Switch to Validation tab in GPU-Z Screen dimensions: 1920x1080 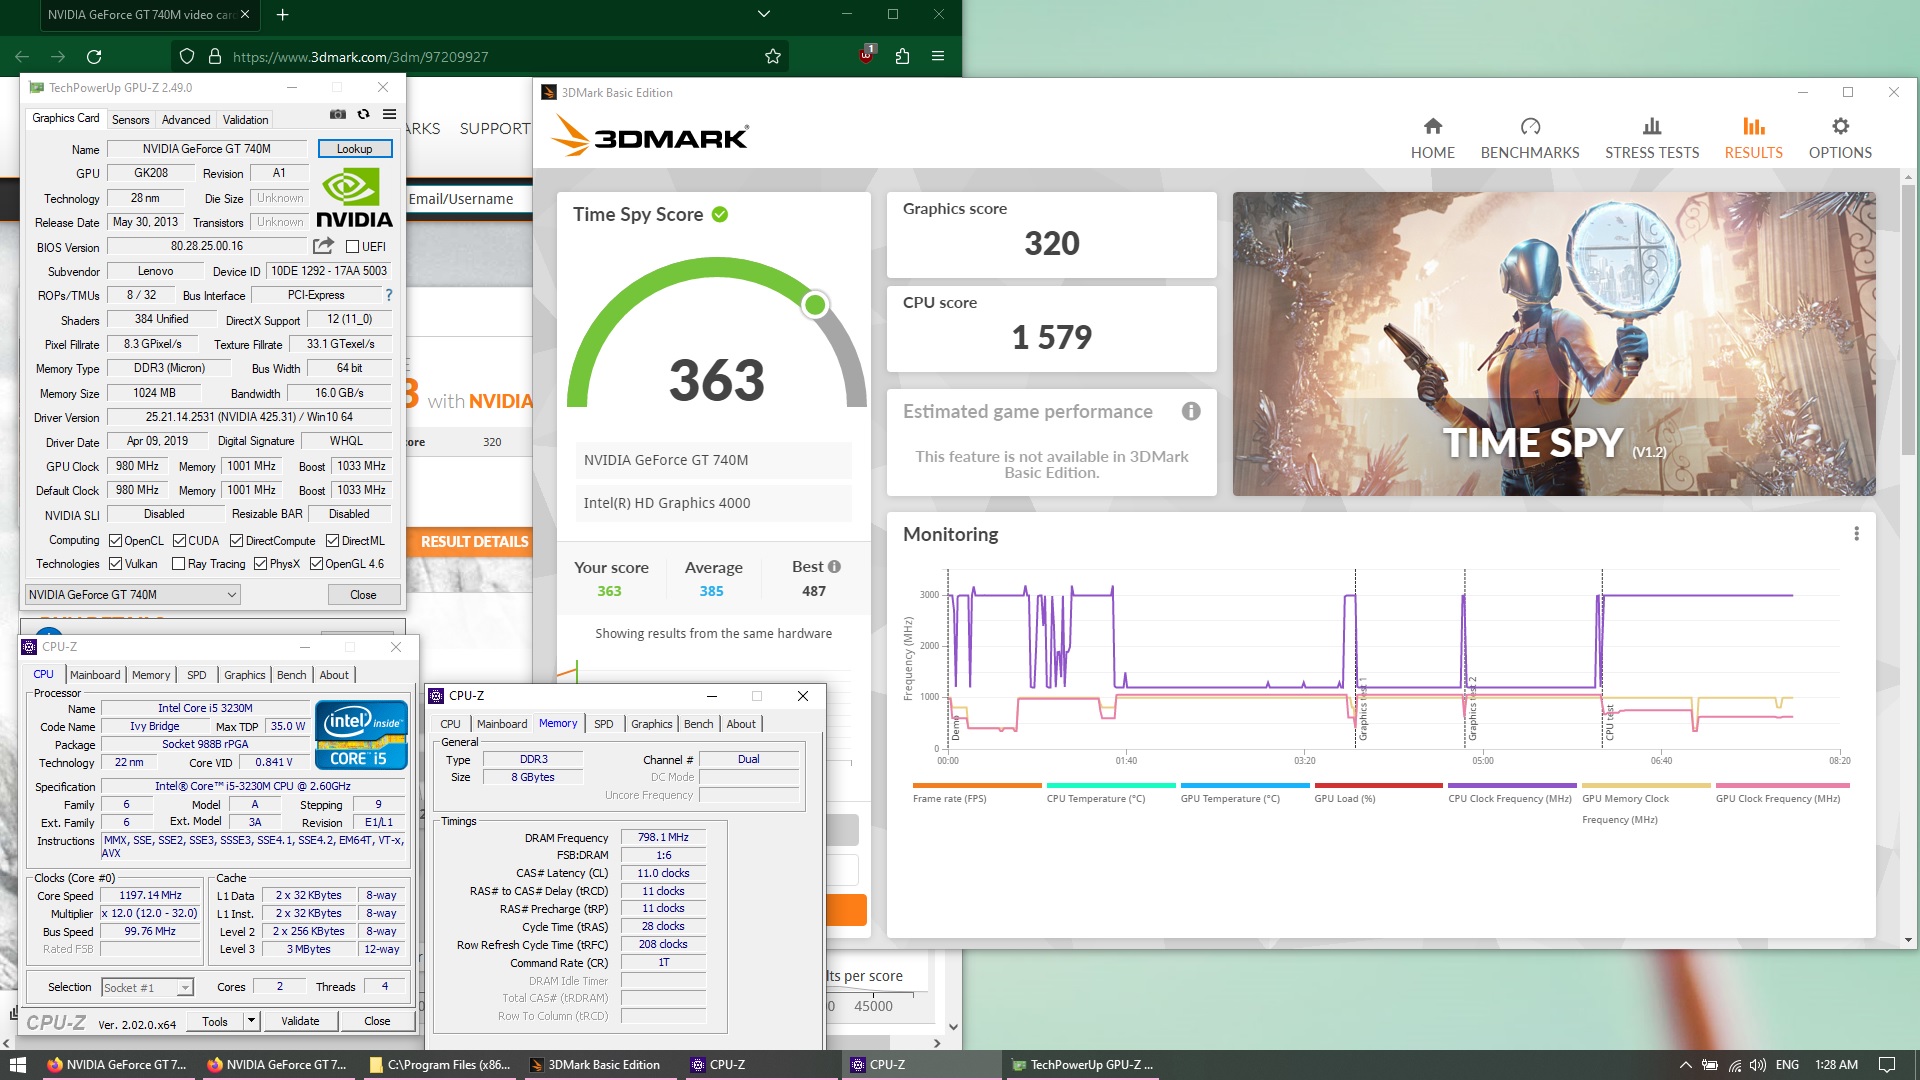click(x=245, y=120)
